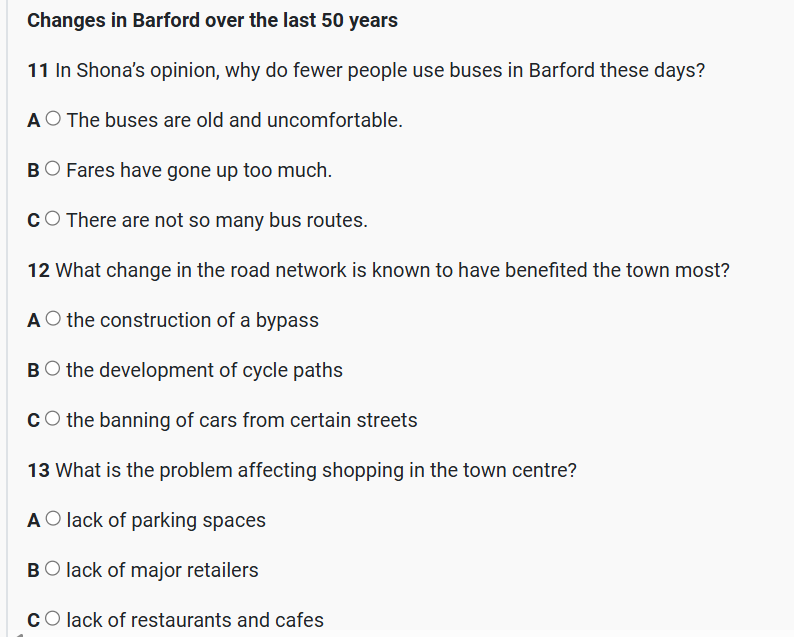This screenshot has width=794, height=637.
Task: Choose option B radio 'Fares have gone up'
Action: pos(53,170)
